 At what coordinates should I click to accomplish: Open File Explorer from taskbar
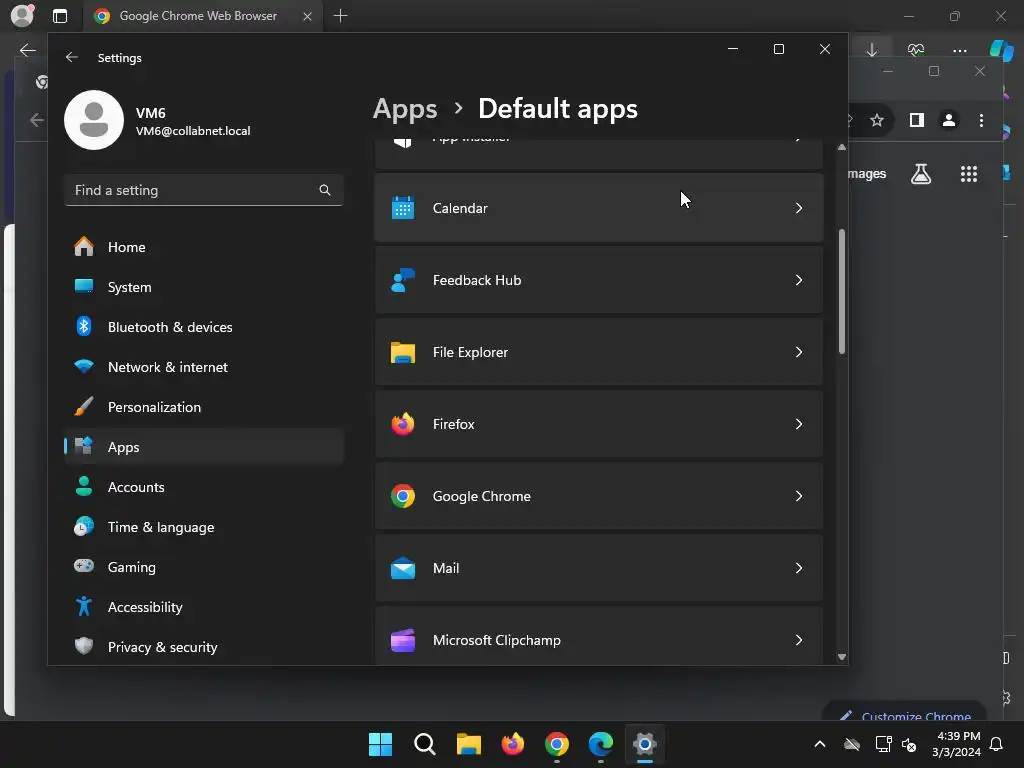click(468, 744)
